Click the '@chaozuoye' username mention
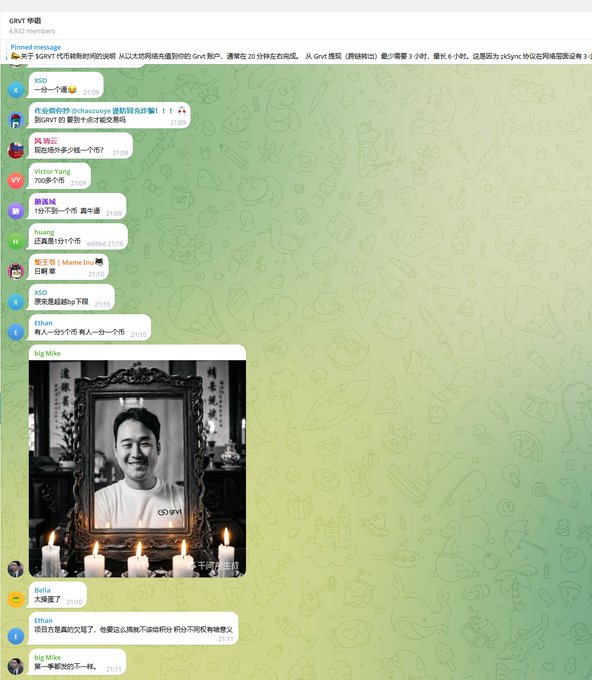The image size is (592, 680). click(x=91, y=111)
